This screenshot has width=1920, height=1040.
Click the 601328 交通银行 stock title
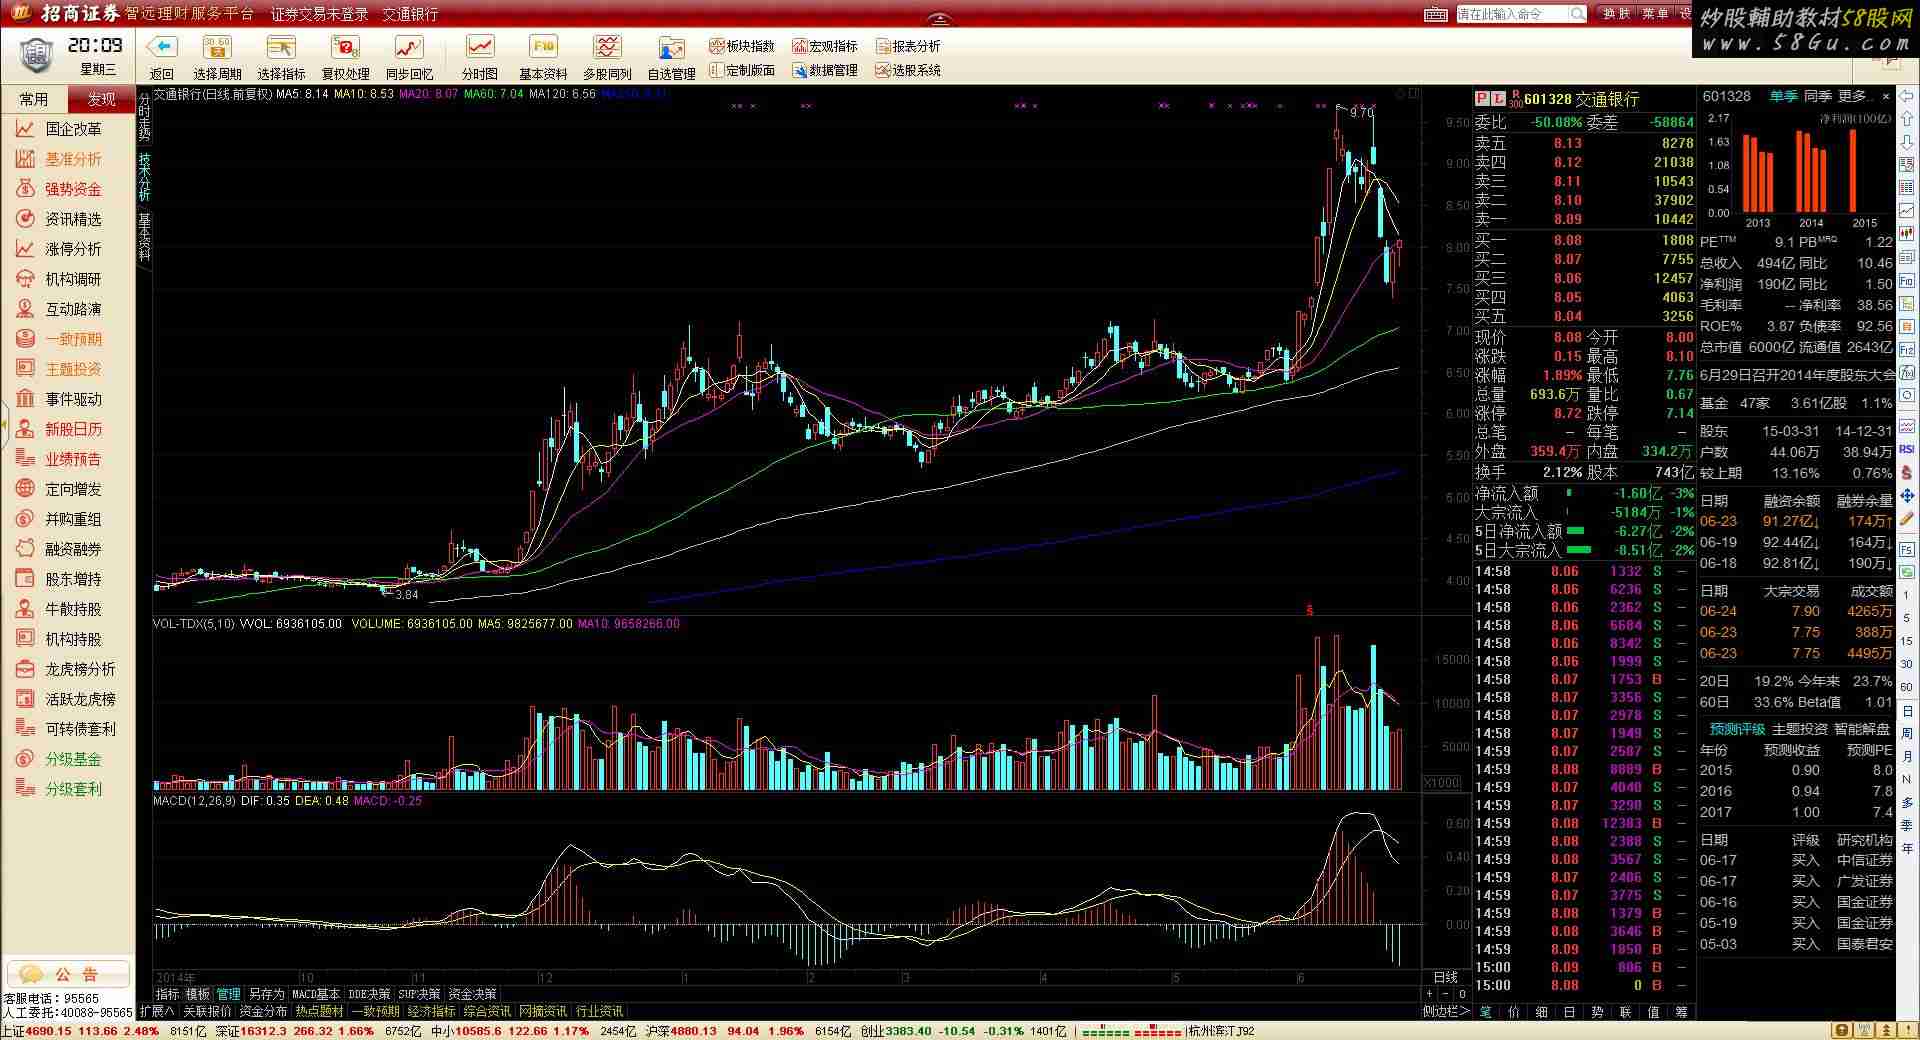[x=1581, y=99]
